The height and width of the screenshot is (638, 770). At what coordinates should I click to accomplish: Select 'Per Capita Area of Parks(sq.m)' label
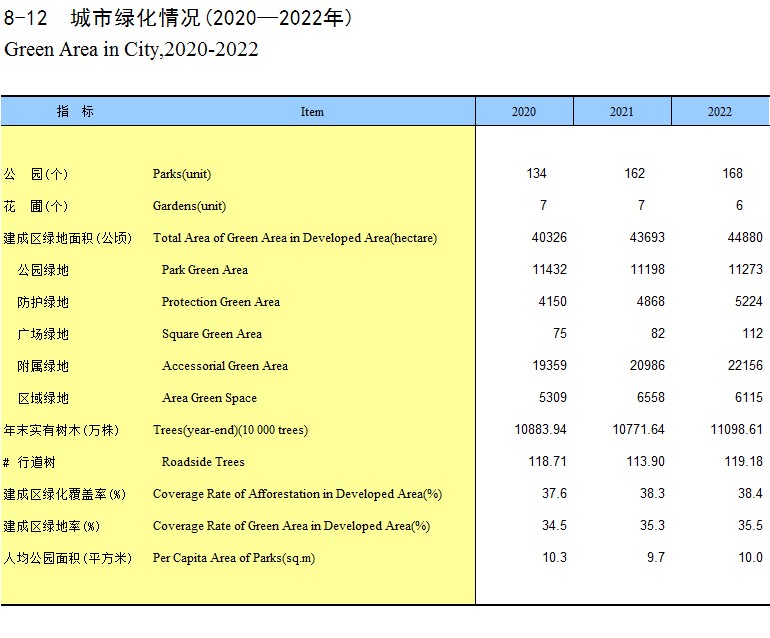coord(234,558)
